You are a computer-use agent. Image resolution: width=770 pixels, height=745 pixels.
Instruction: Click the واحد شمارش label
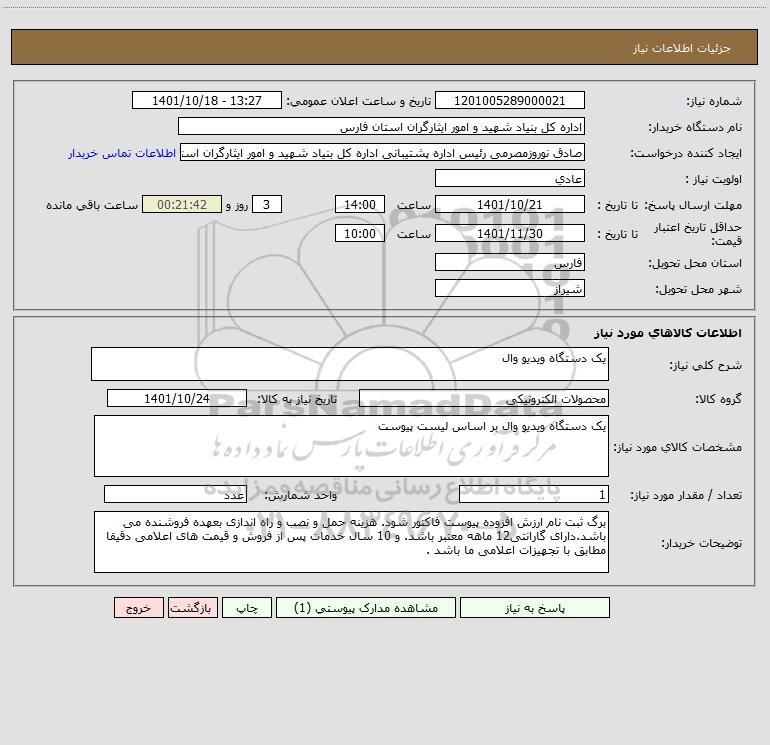pos(301,496)
